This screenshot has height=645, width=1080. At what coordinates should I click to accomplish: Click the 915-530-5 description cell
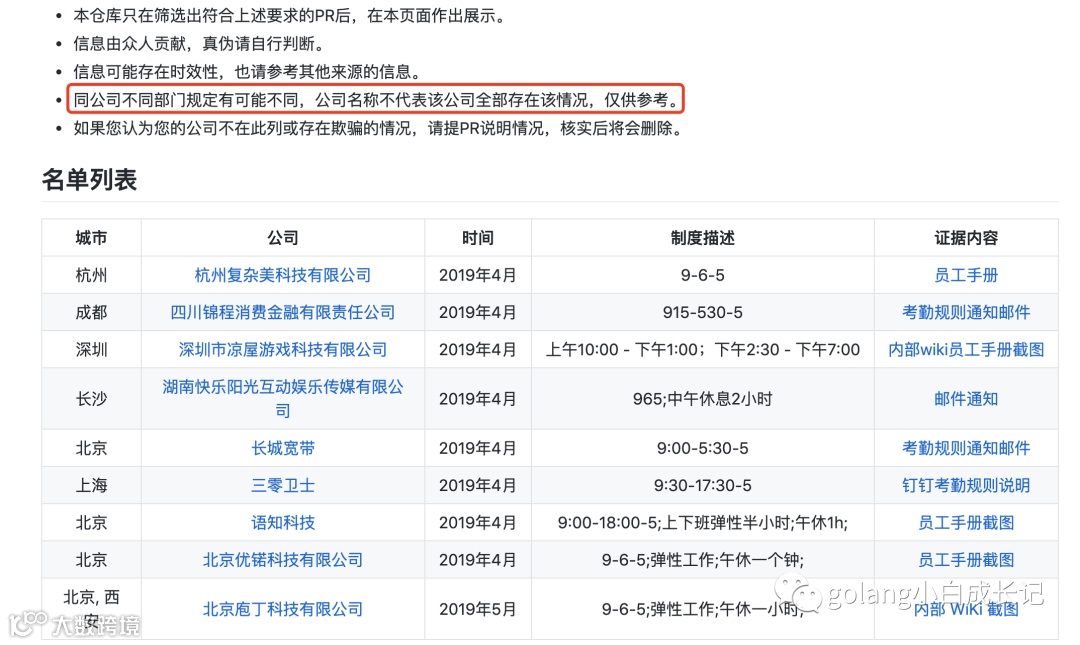(x=703, y=313)
